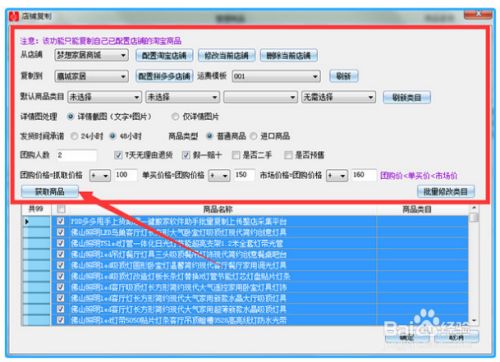The width and height of the screenshot is (500, 362).
Task: Open the 从店铺 source shop dropdown
Action: [91, 55]
